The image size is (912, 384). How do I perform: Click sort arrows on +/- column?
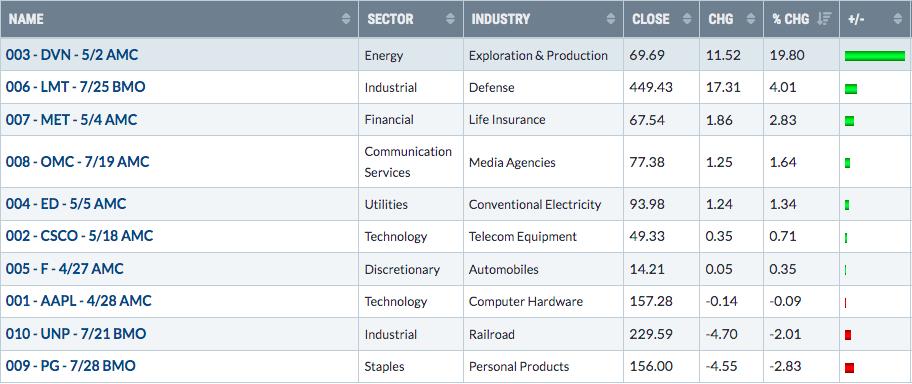click(x=897, y=19)
